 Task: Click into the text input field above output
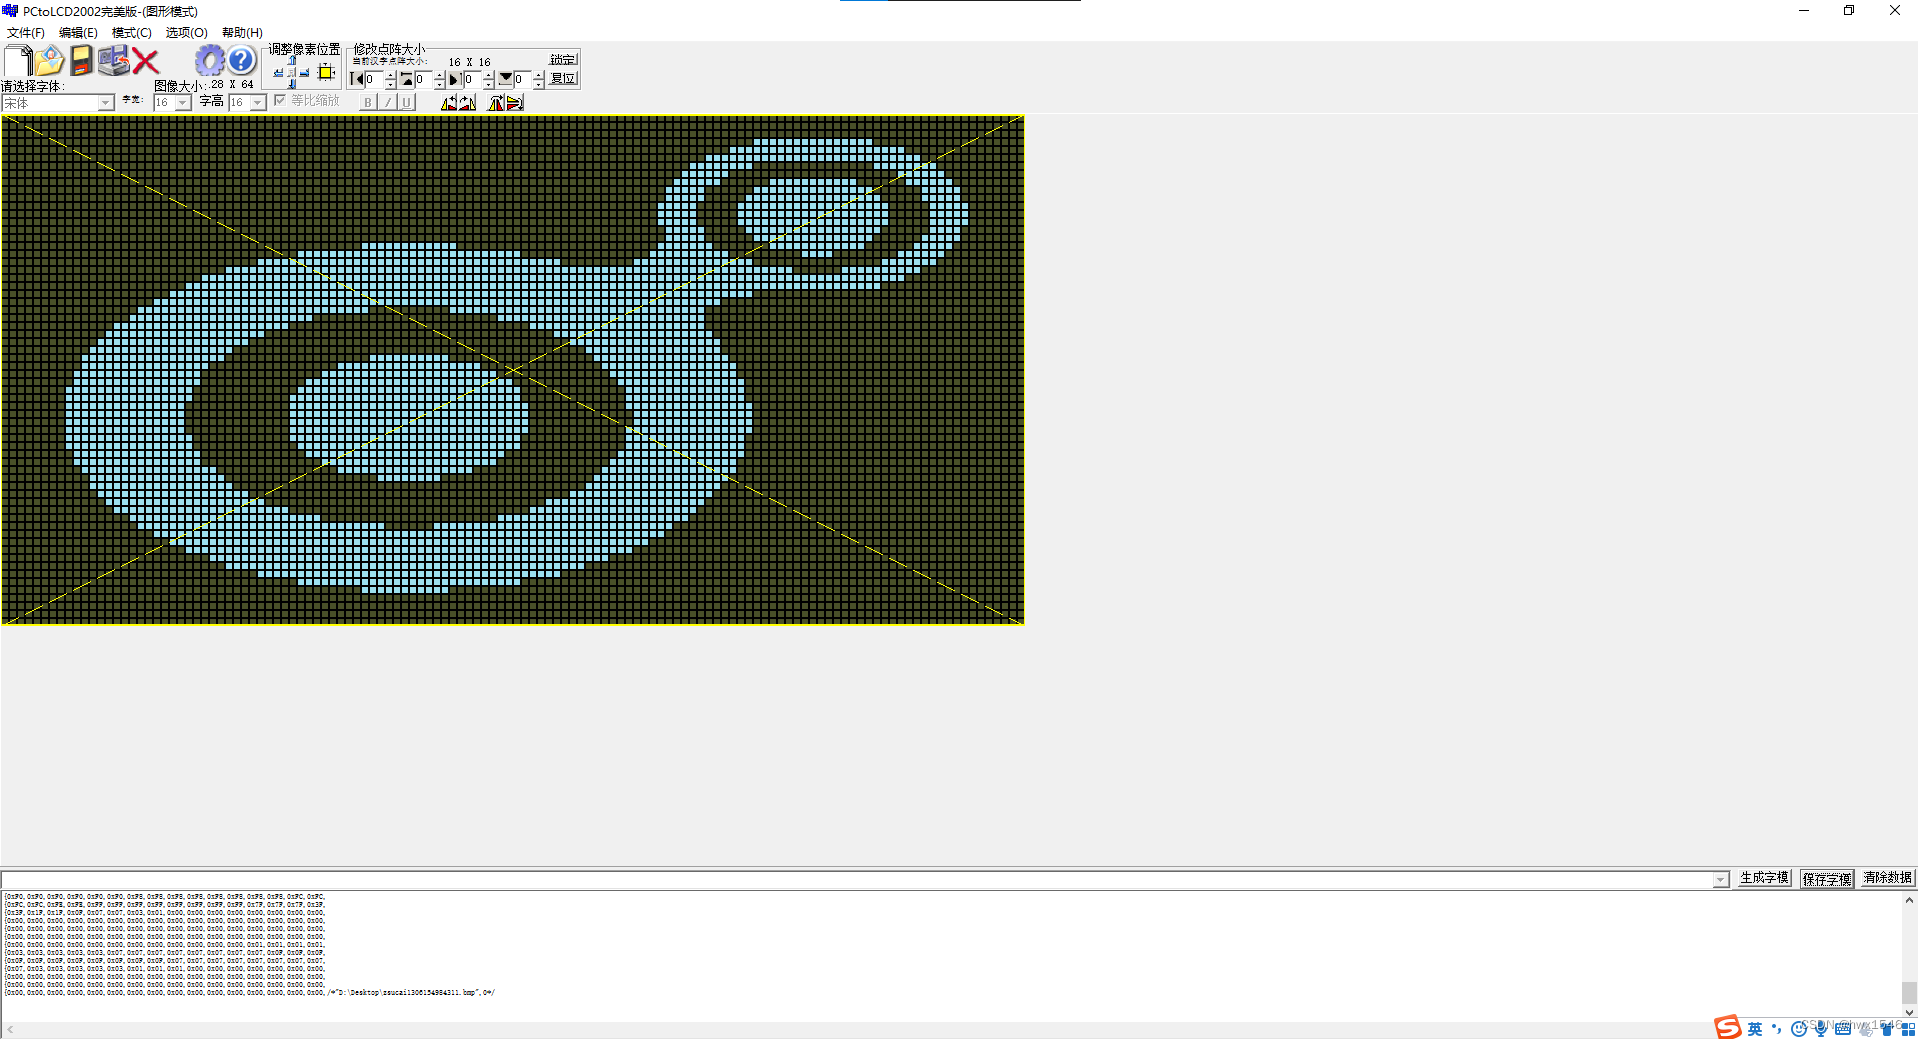(x=856, y=880)
